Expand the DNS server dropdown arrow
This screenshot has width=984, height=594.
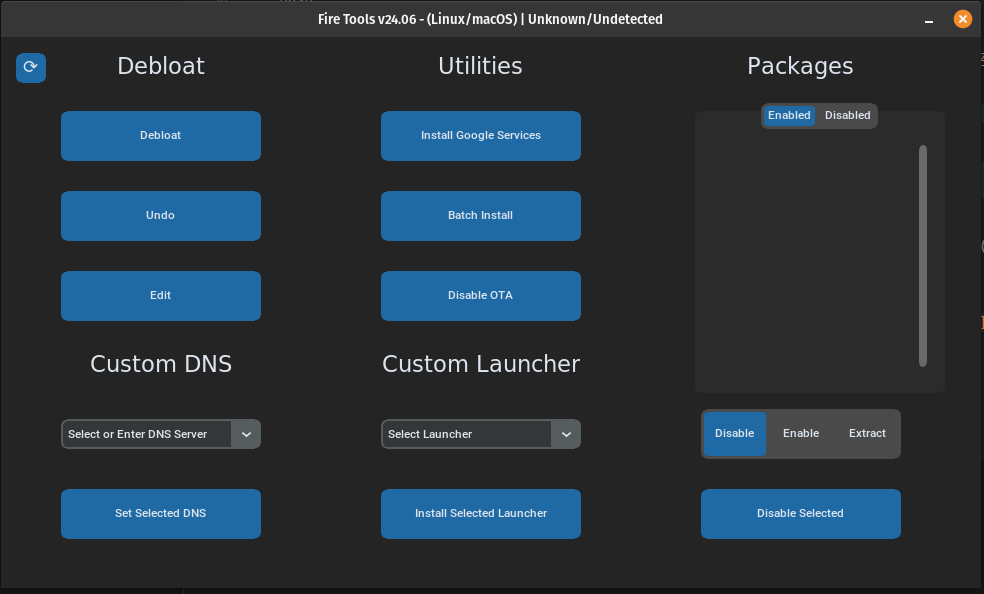246,434
